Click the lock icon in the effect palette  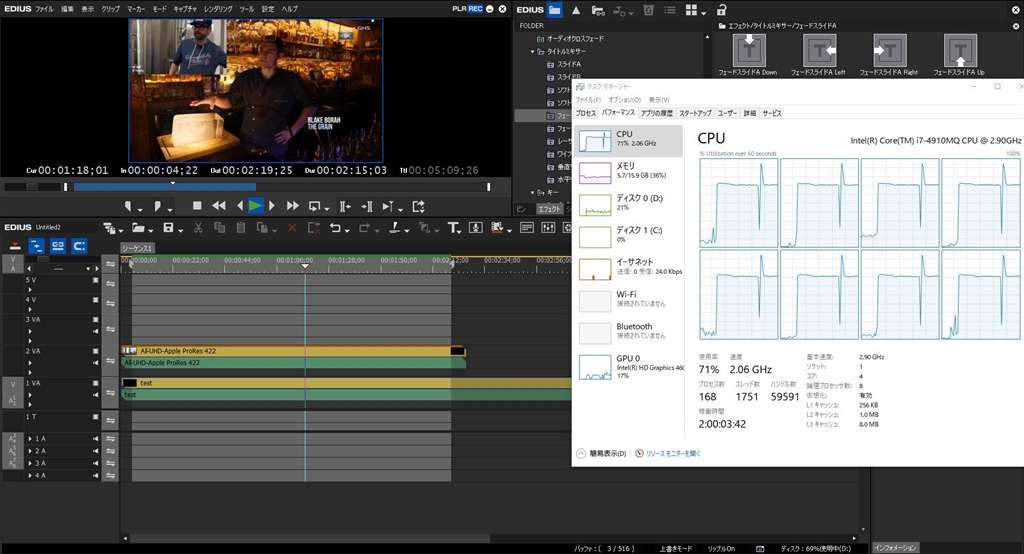click(x=722, y=10)
